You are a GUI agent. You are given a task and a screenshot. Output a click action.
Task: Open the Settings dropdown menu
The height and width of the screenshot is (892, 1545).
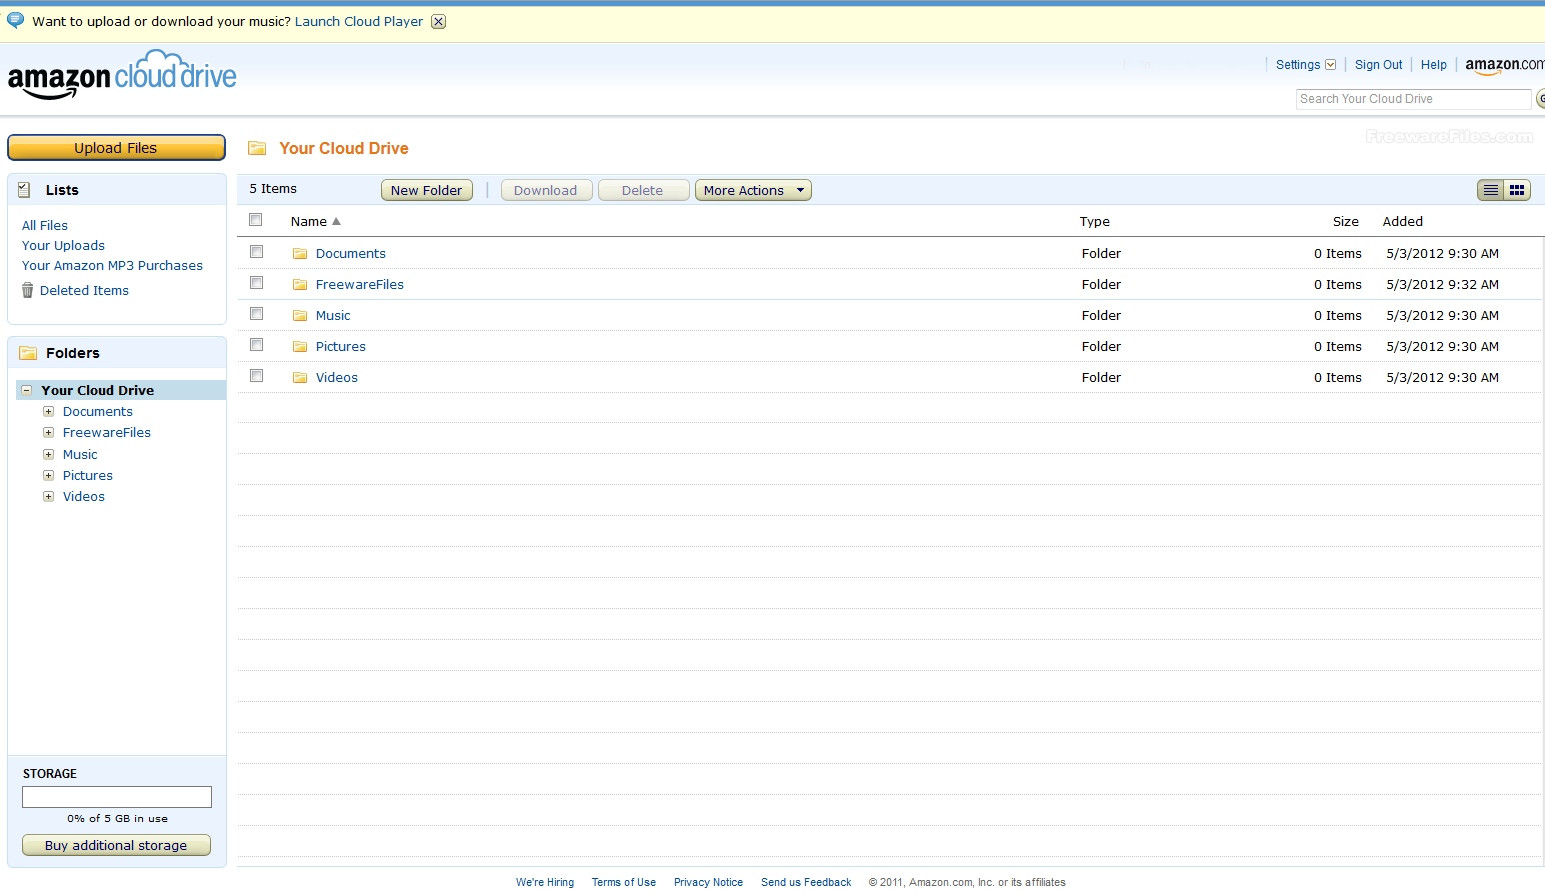click(x=1305, y=65)
